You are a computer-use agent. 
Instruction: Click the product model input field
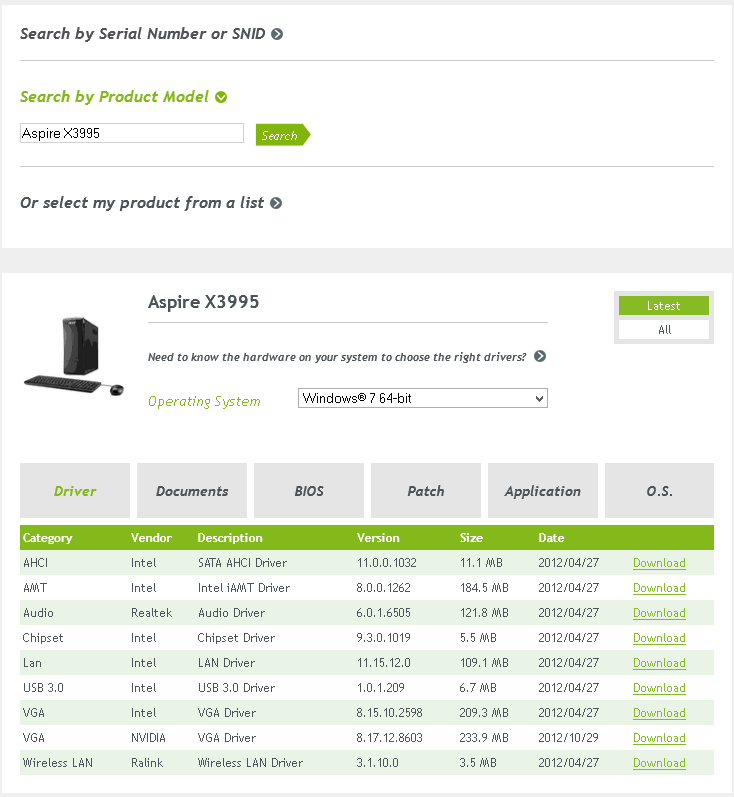[x=132, y=133]
